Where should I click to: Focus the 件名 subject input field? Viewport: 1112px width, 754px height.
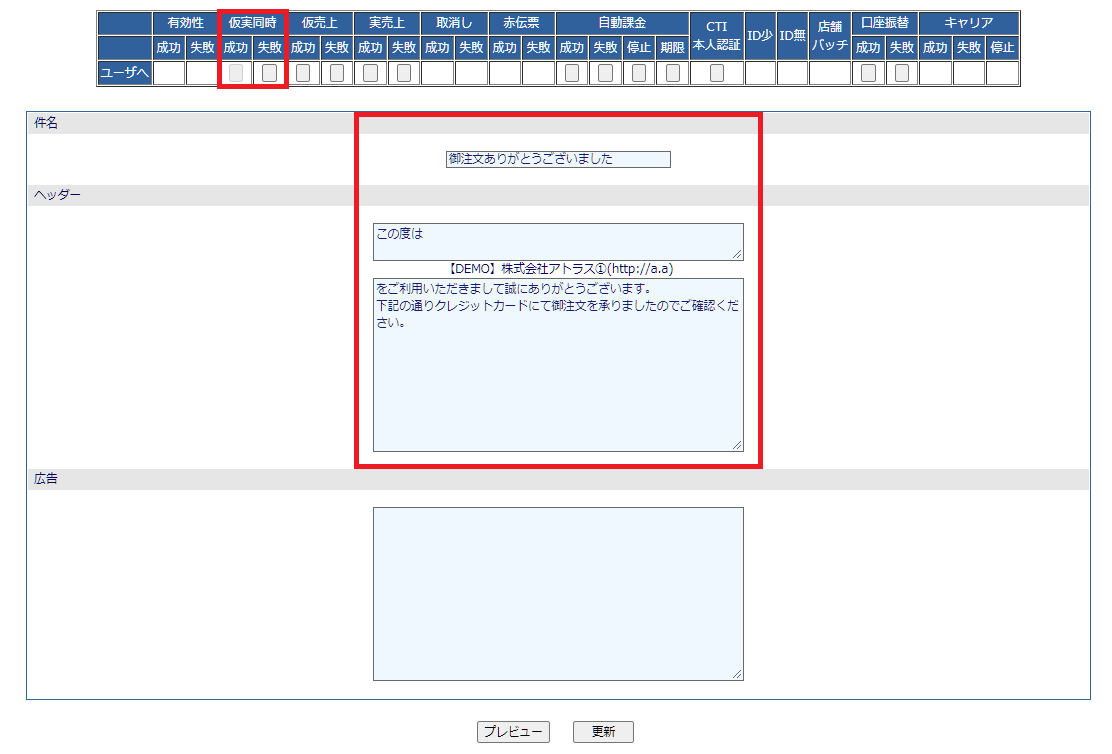tap(558, 160)
